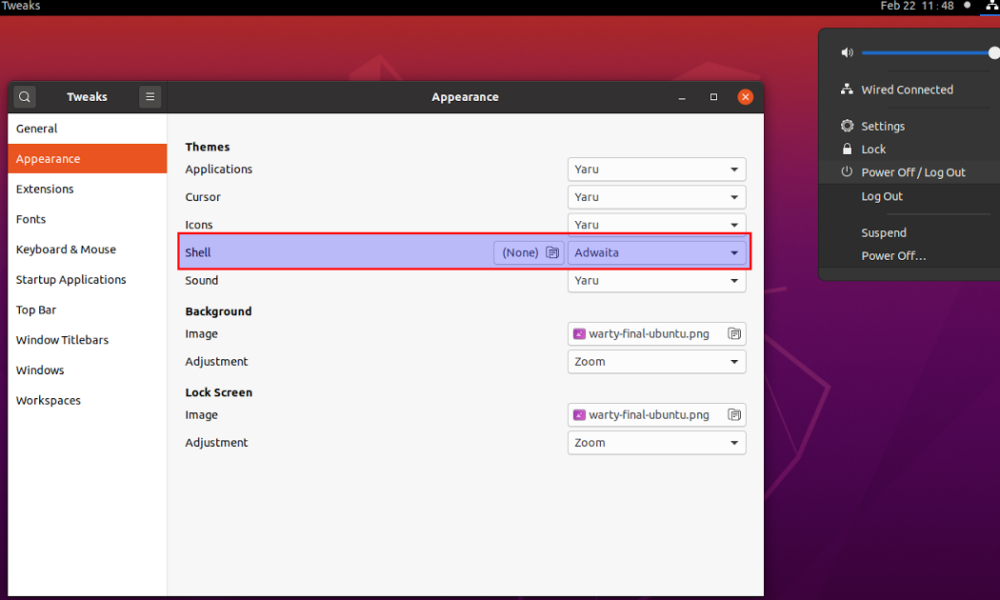Click the Settings gear icon in system menu
Viewport: 1000px width, 600px height.
point(847,126)
